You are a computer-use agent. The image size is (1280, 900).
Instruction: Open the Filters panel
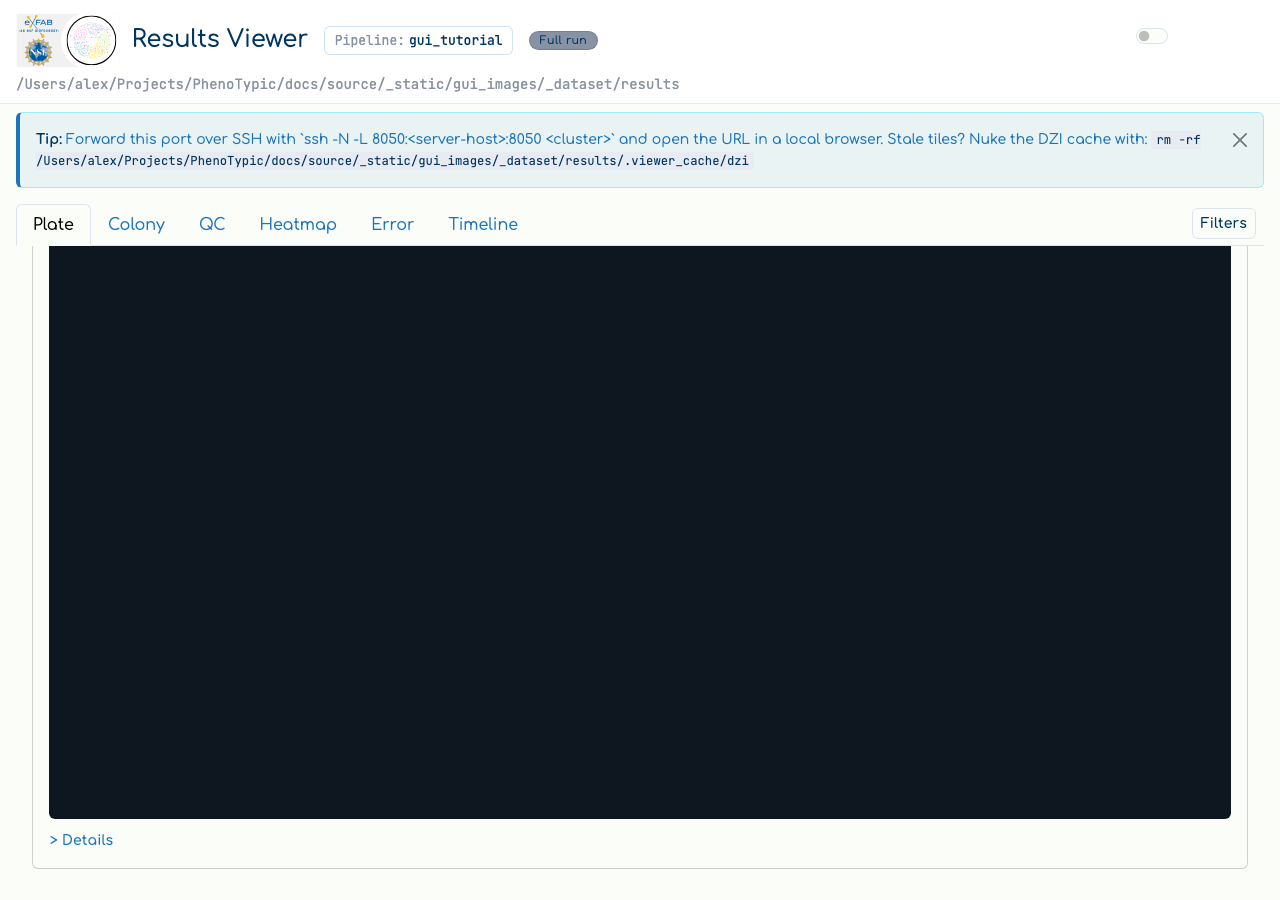tap(1223, 223)
